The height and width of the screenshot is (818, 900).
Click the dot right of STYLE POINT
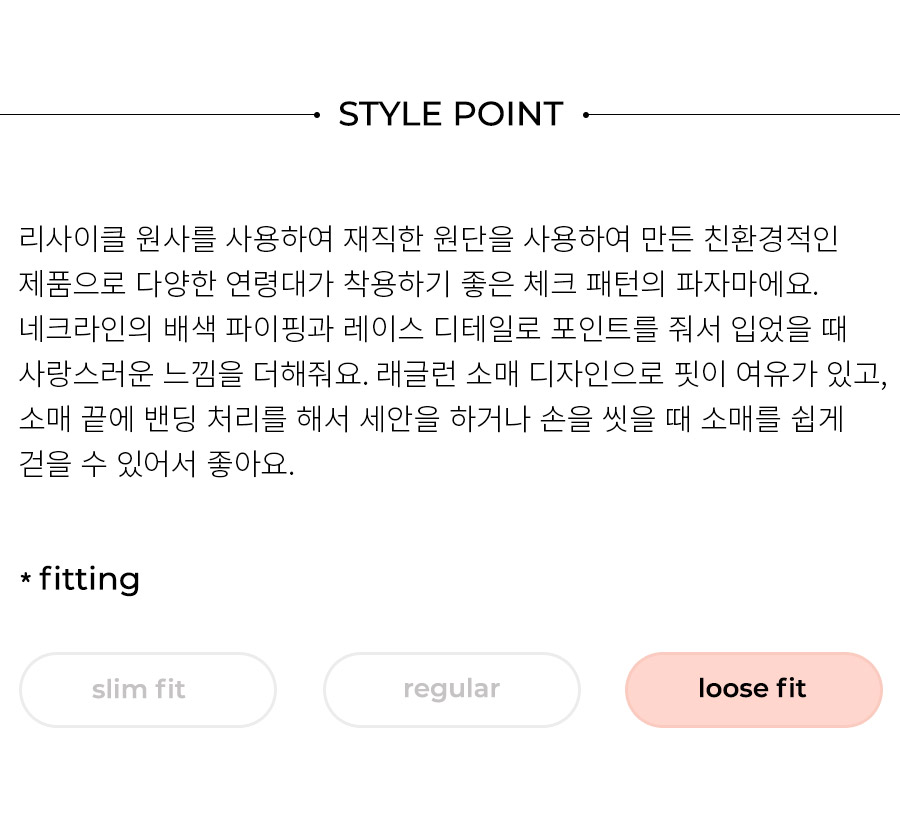pos(585,115)
